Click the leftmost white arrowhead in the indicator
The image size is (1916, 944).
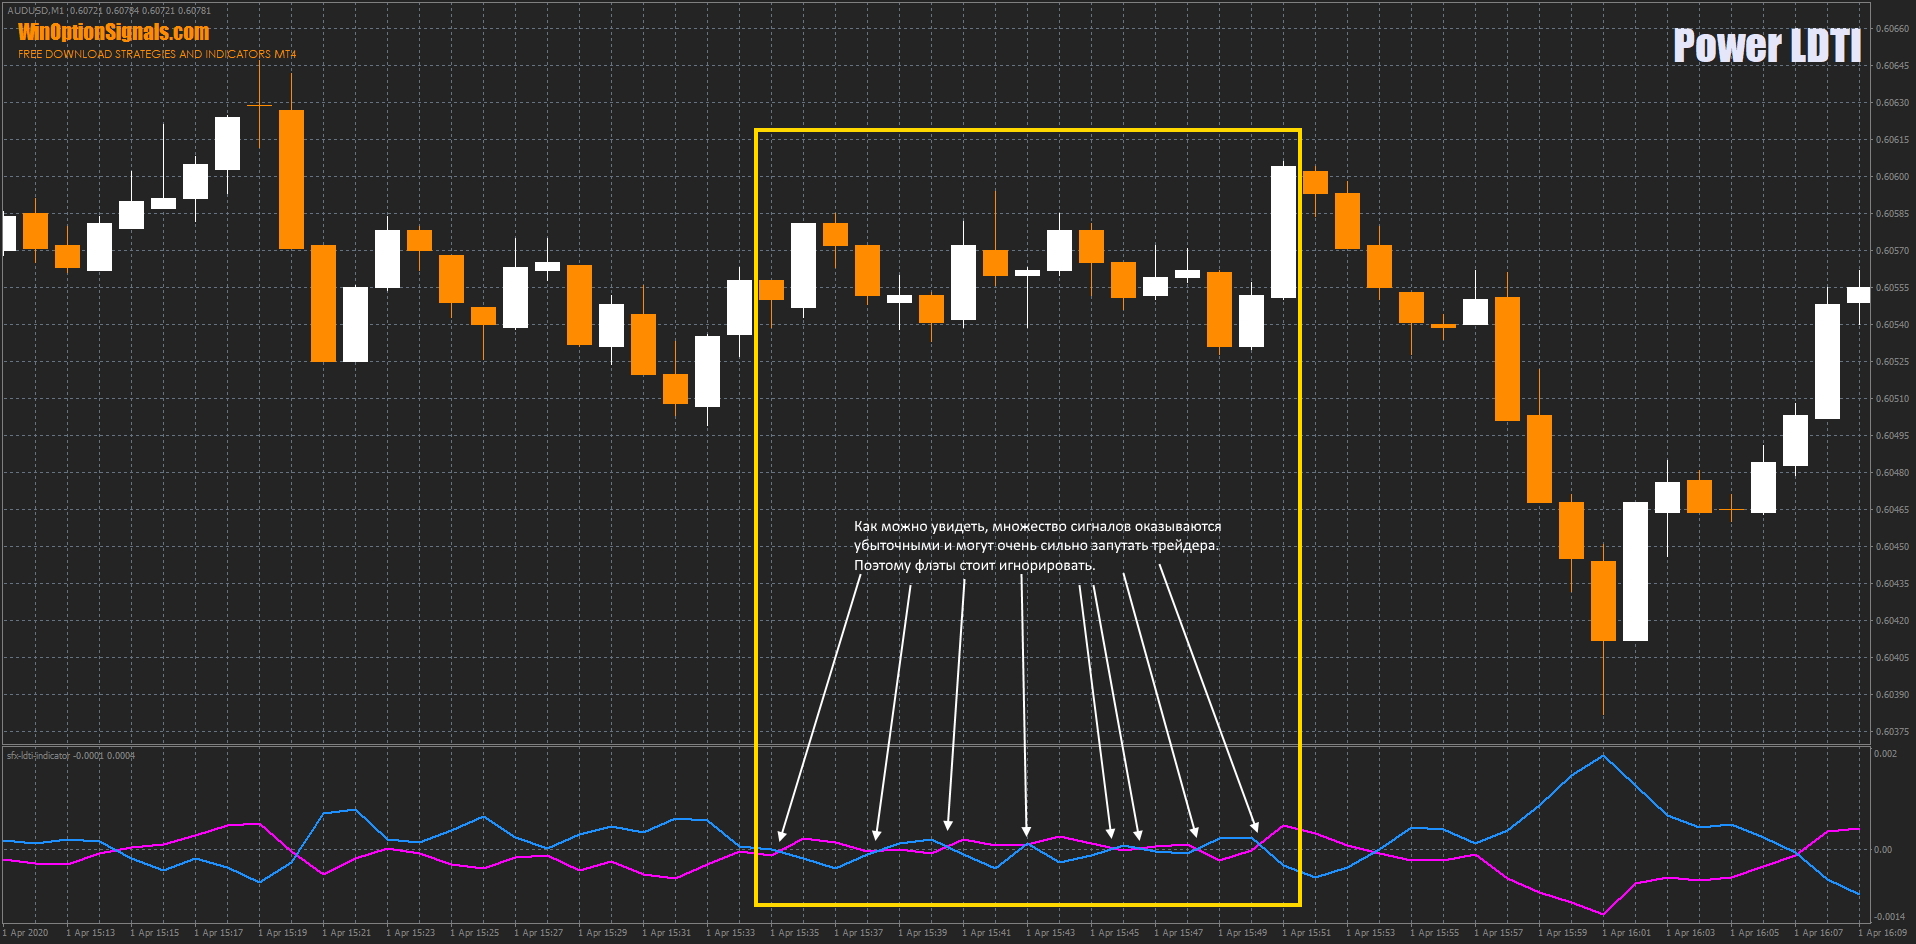(781, 836)
